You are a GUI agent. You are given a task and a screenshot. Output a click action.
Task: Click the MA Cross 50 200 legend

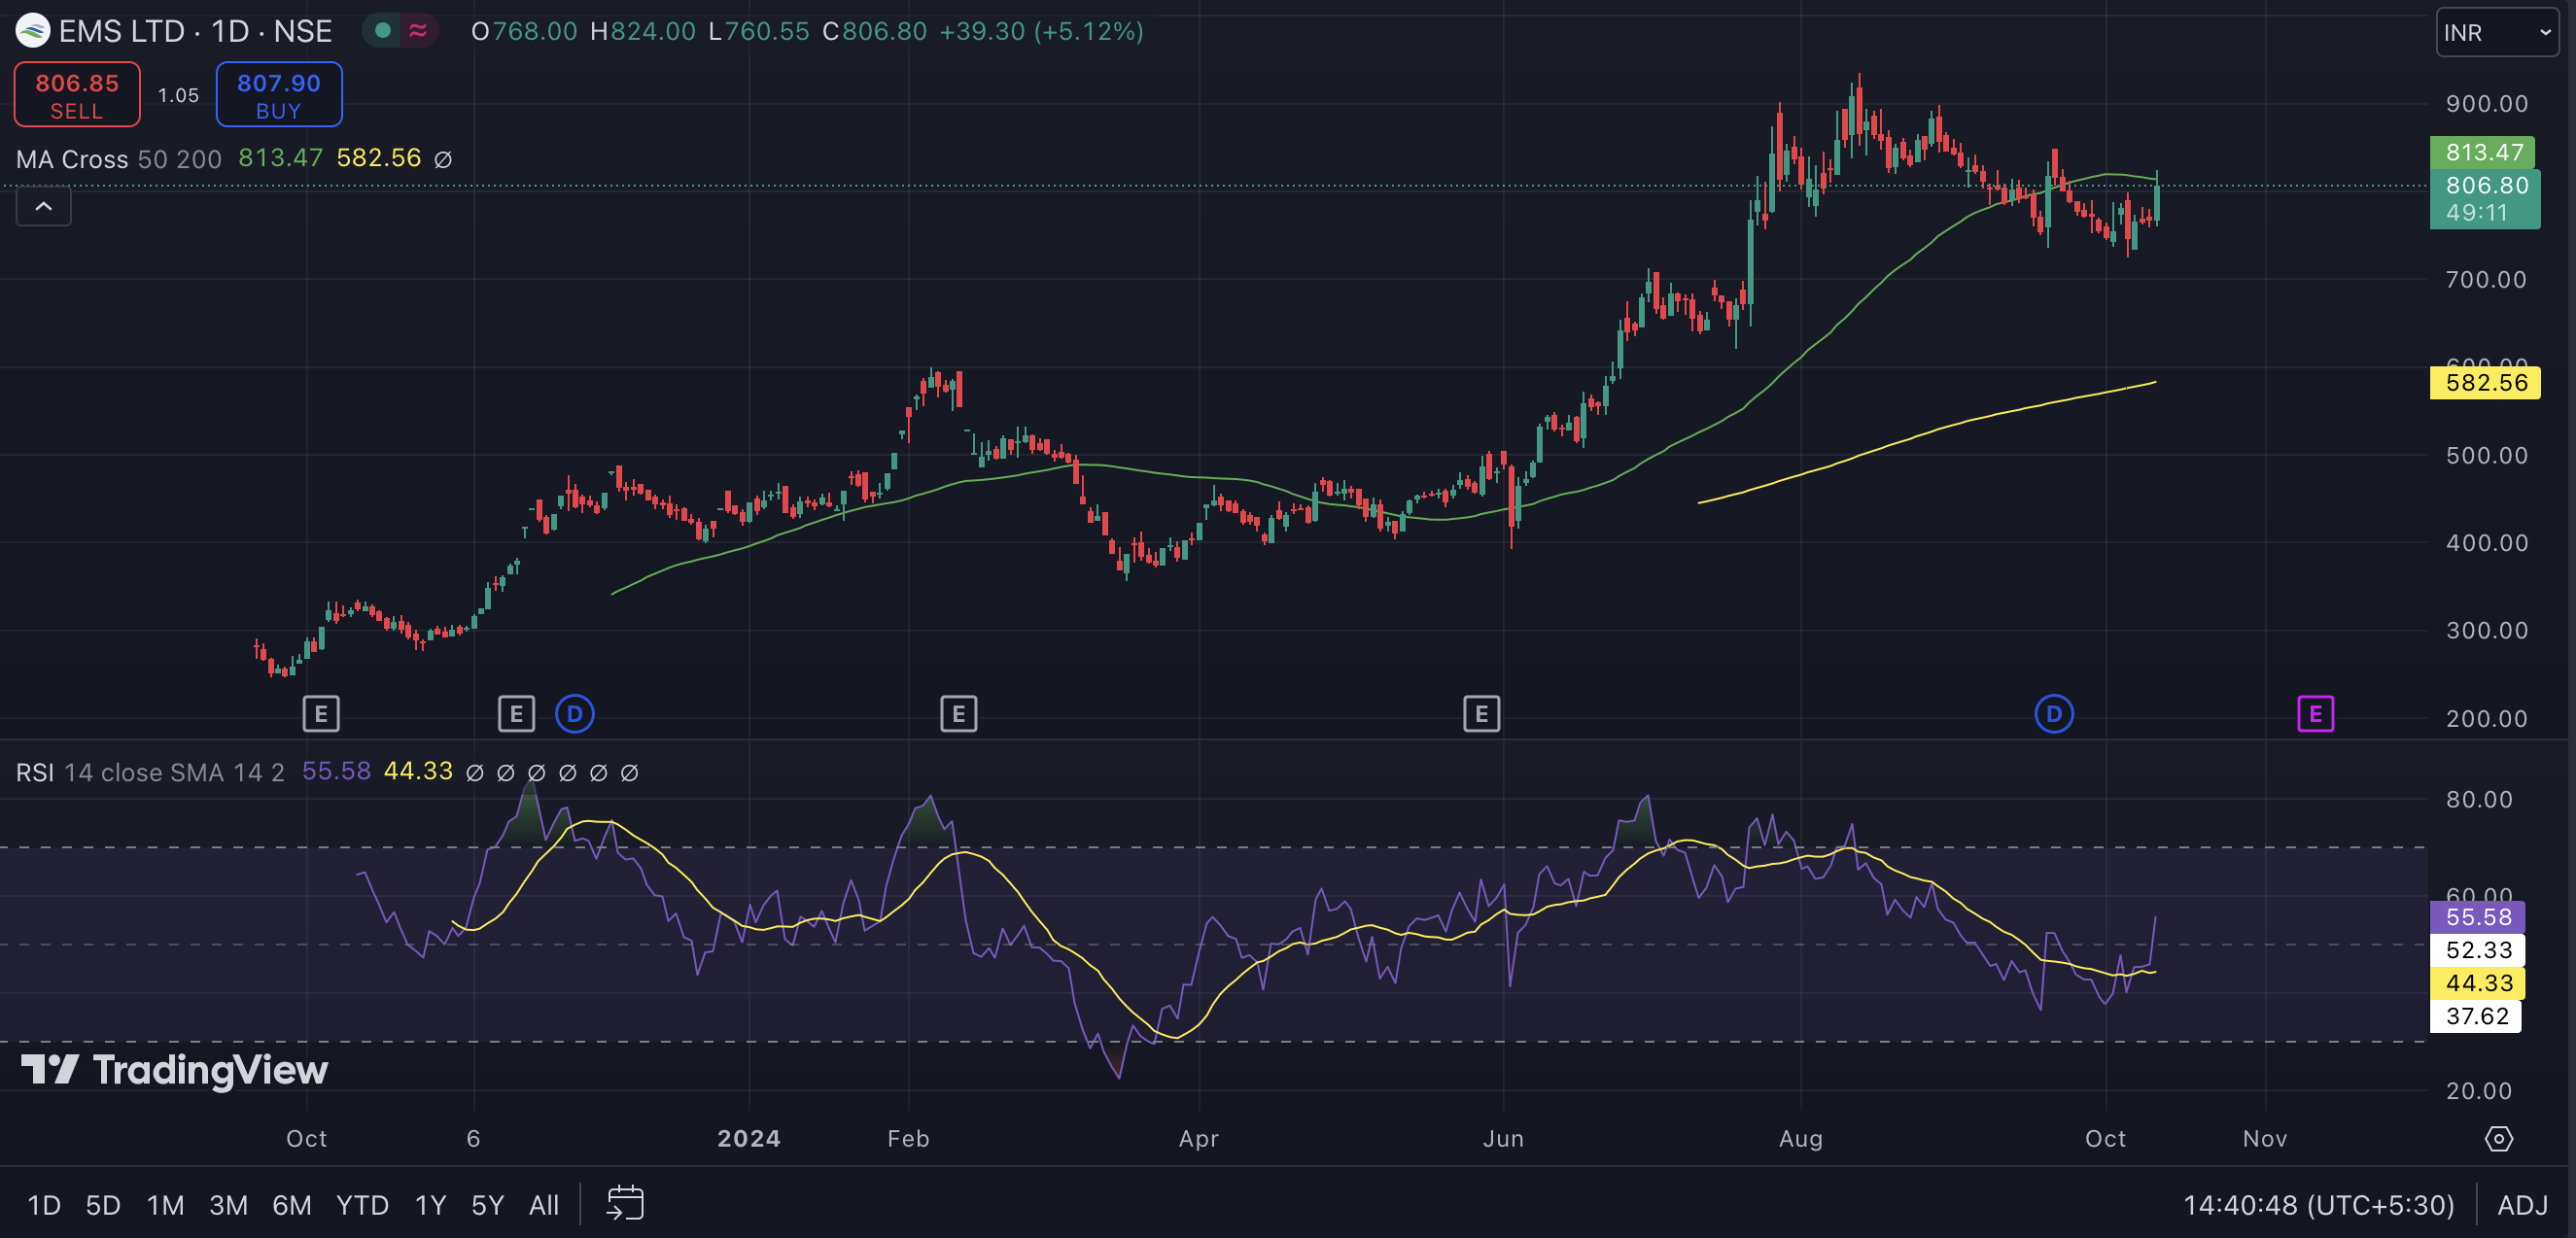118,159
